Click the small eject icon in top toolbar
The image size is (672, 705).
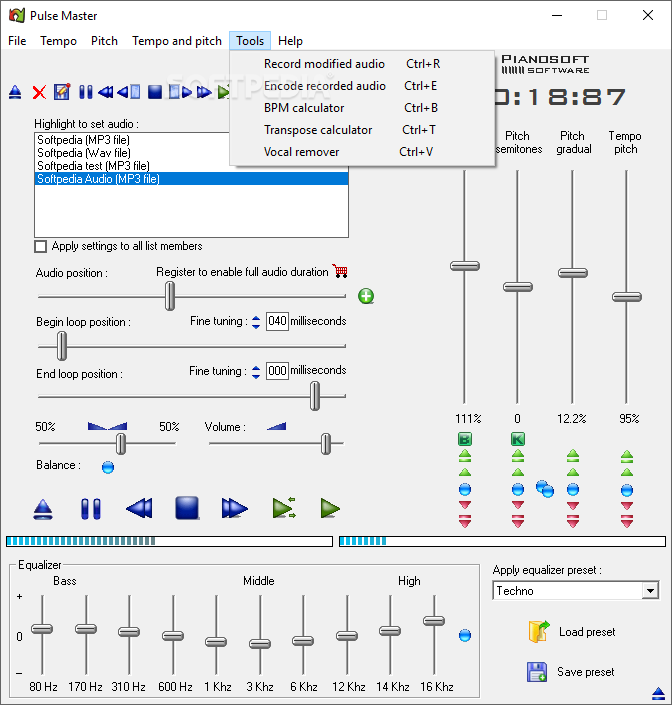15,92
